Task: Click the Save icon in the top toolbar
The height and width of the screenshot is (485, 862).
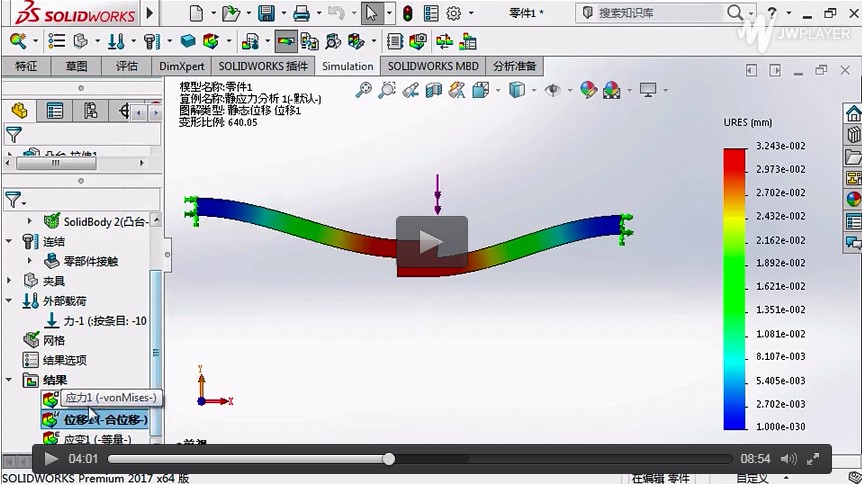Action: [x=266, y=13]
